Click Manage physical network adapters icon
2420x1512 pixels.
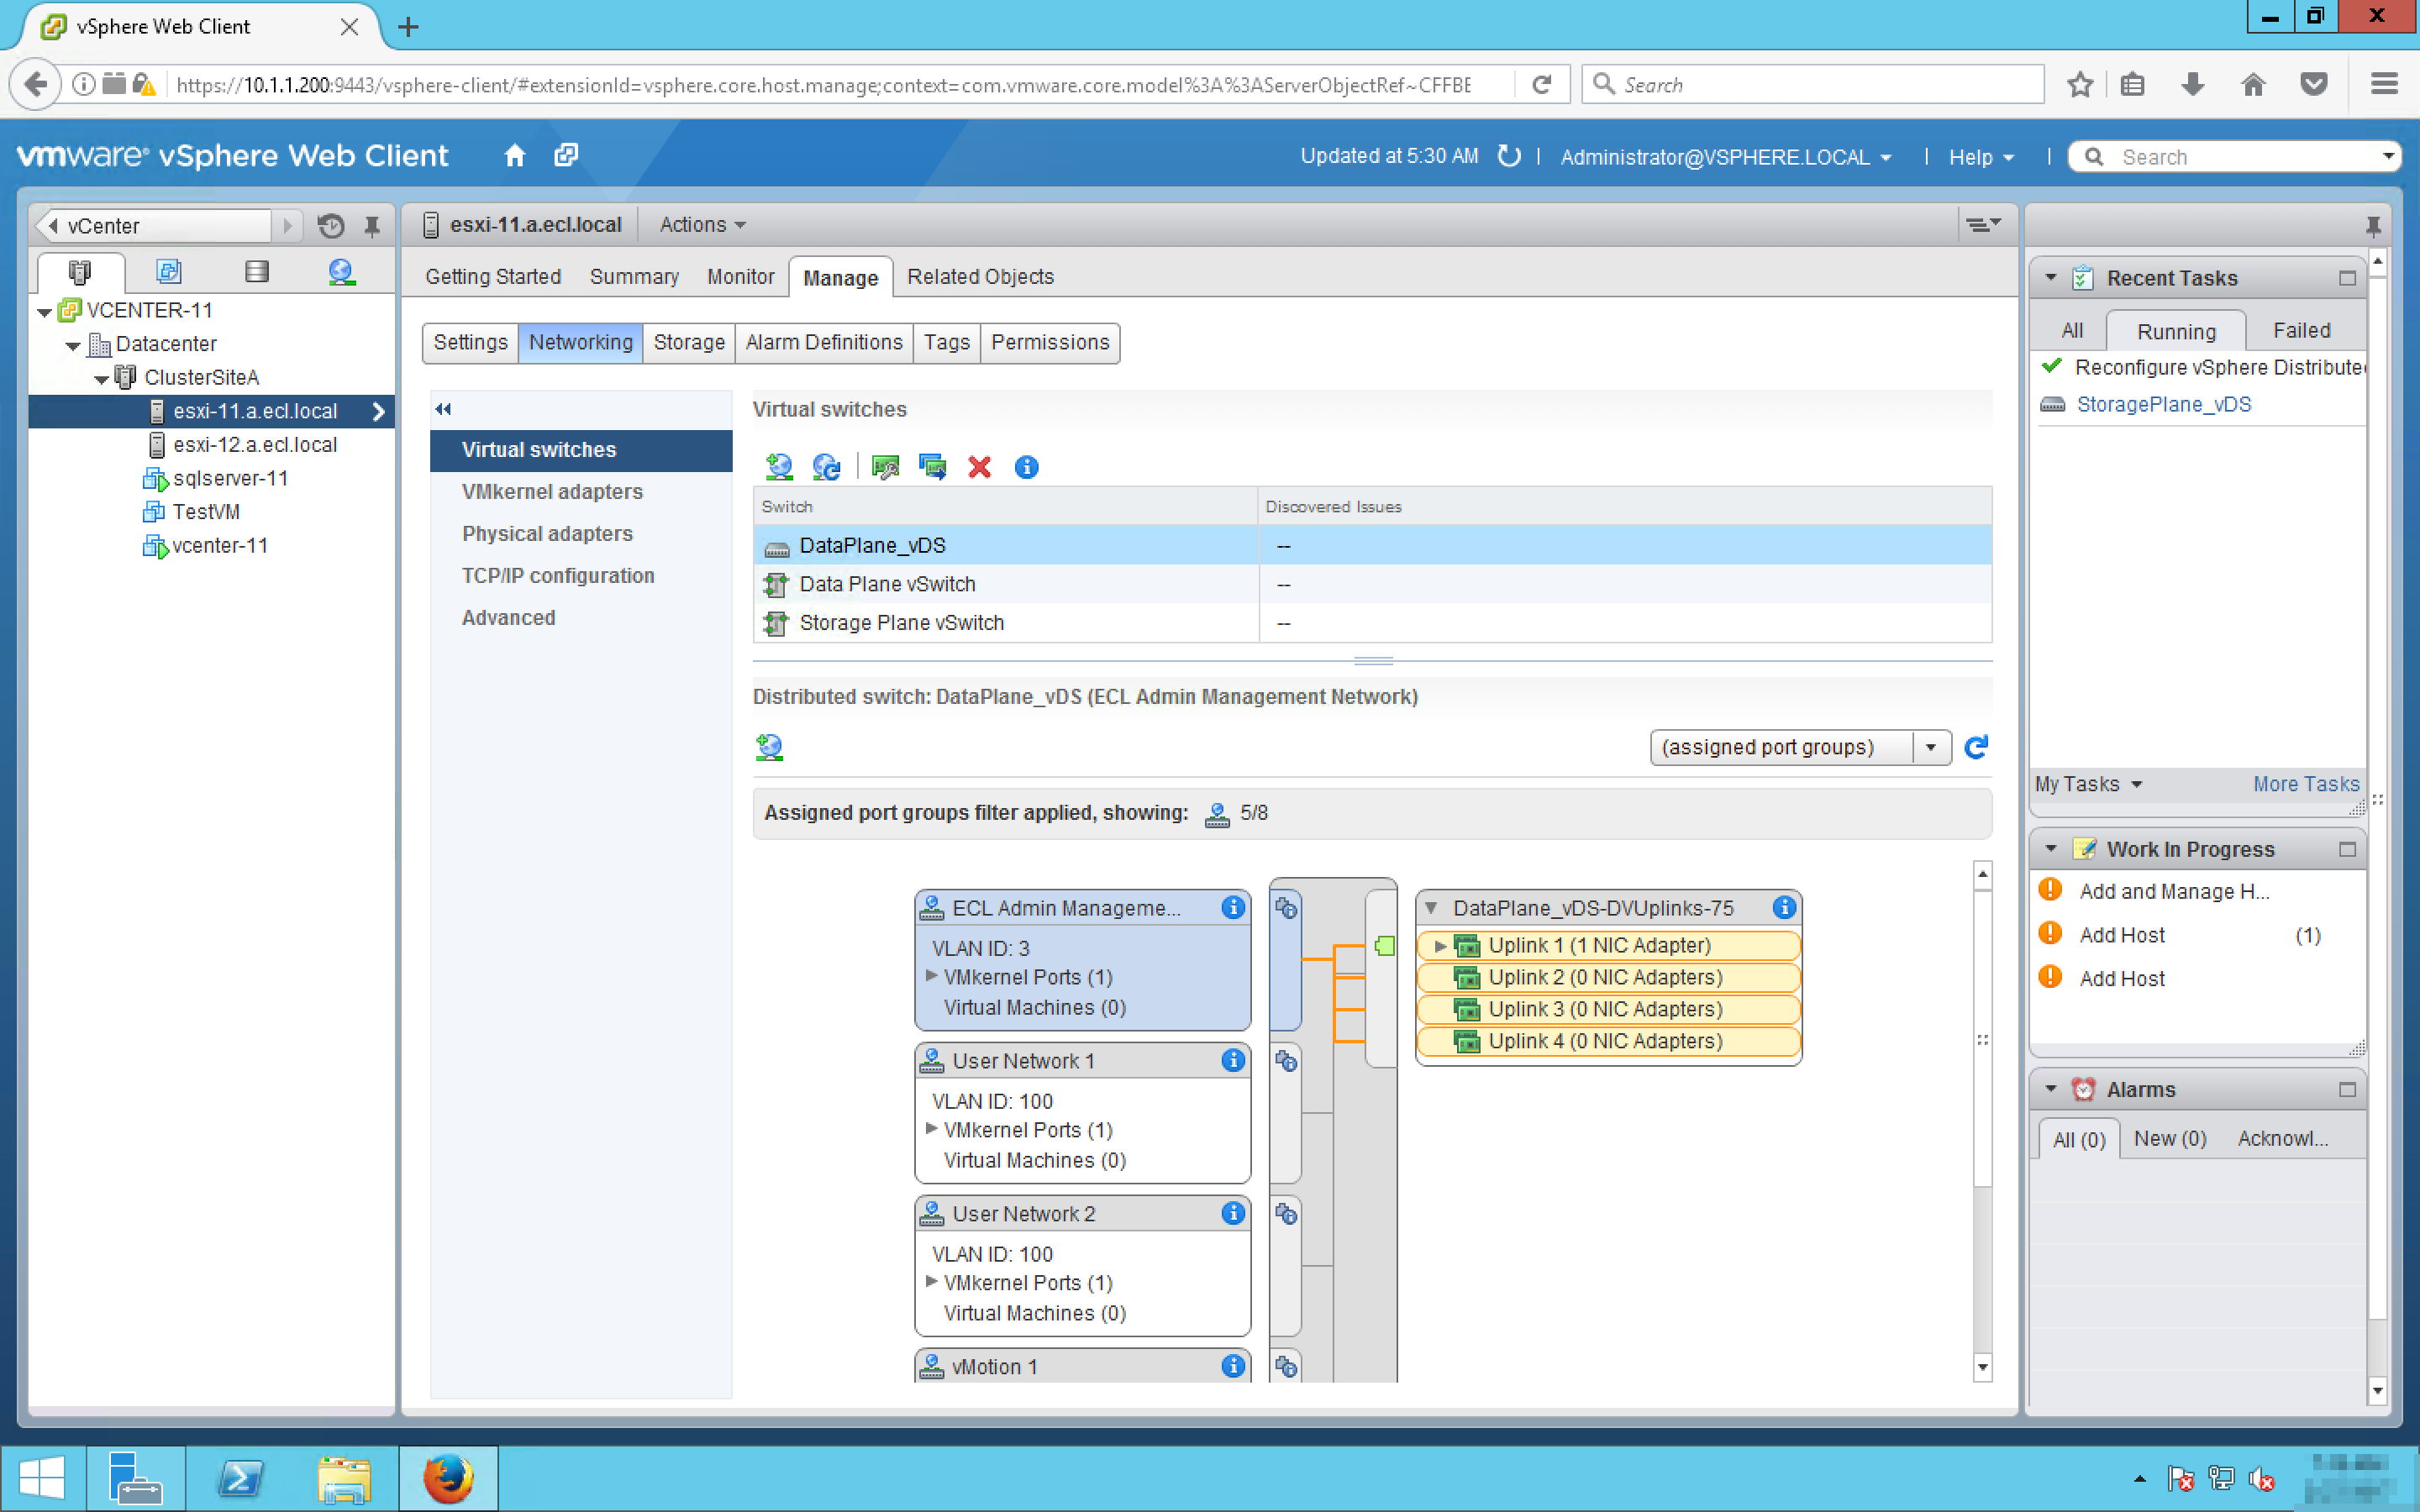pyautogui.click(x=885, y=467)
